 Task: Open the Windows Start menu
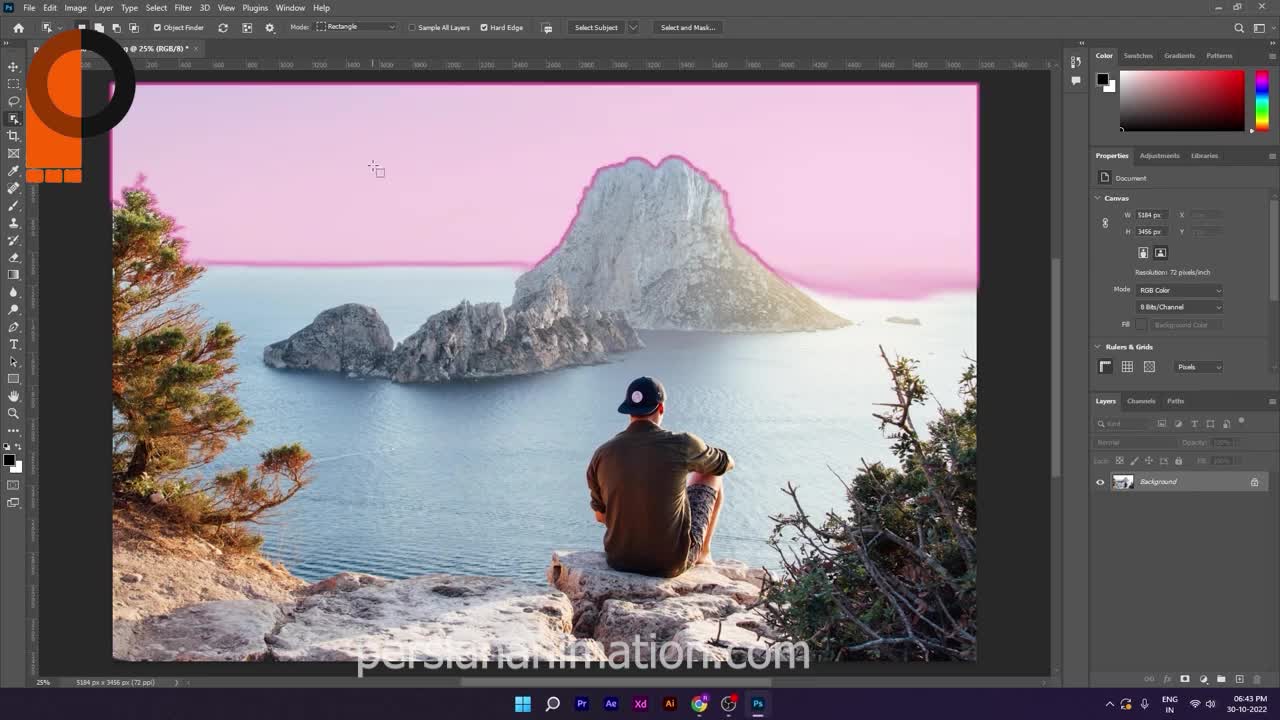click(522, 704)
